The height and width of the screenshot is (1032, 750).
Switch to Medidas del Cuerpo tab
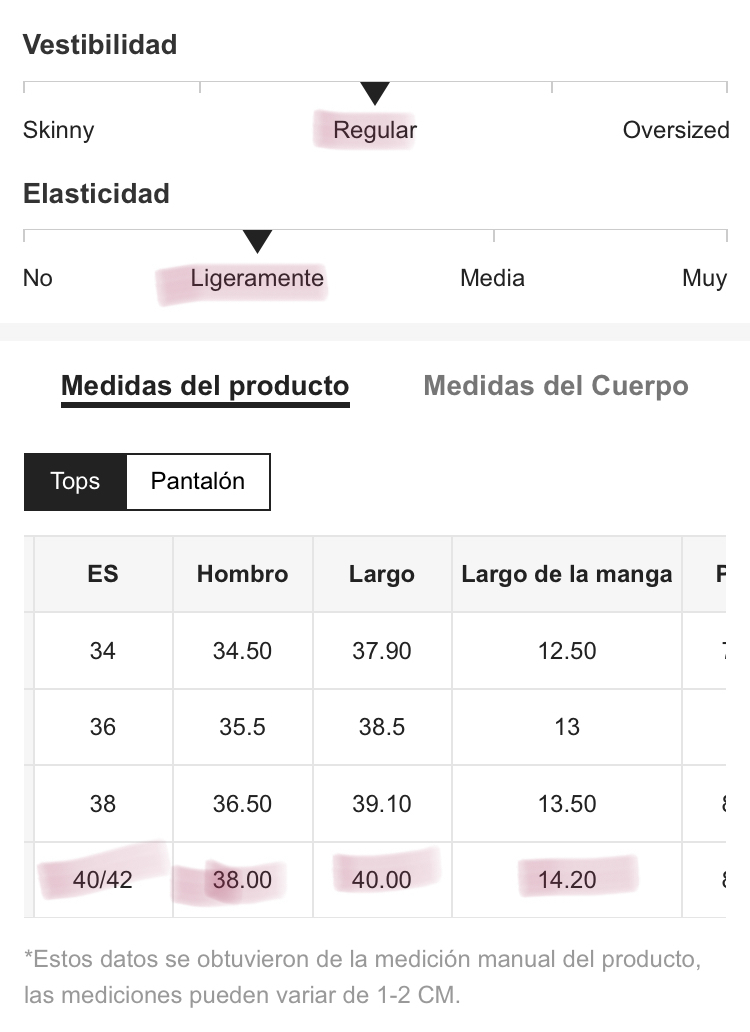pos(556,386)
